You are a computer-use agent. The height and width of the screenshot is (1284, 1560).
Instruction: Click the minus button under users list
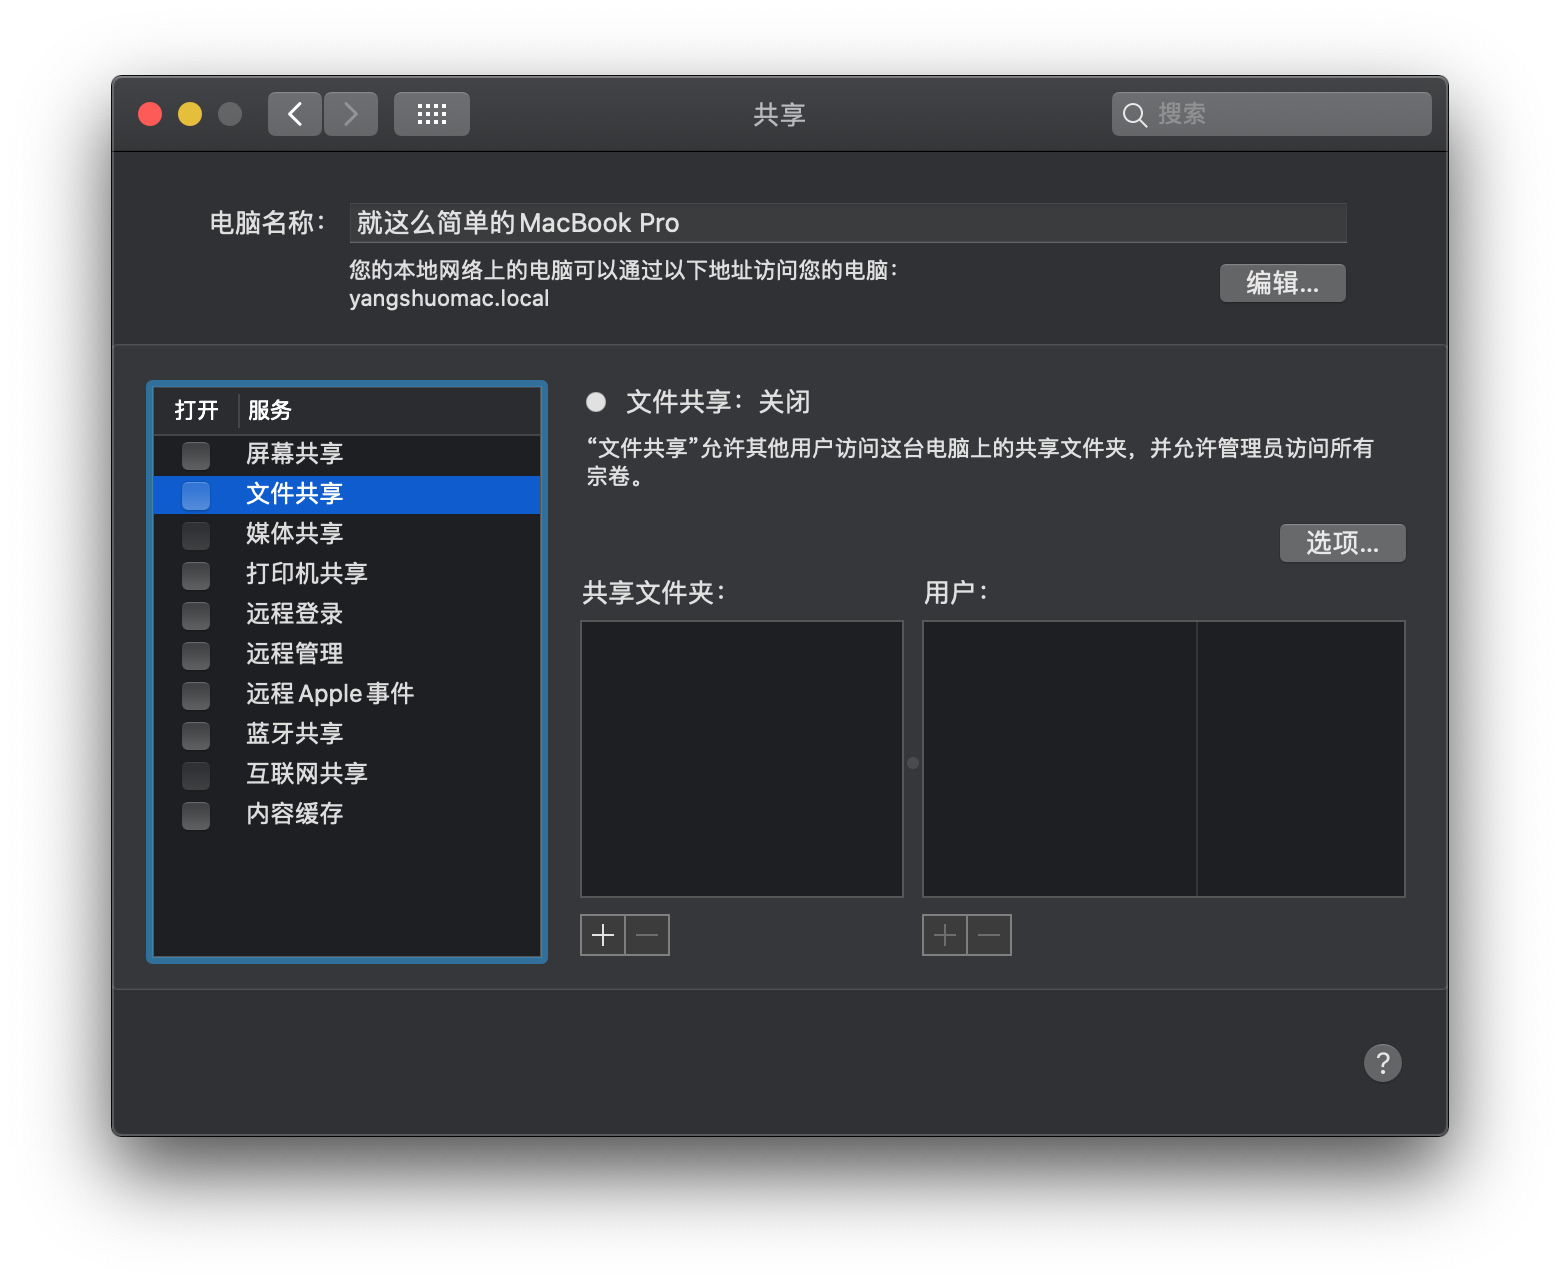click(x=989, y=935)
